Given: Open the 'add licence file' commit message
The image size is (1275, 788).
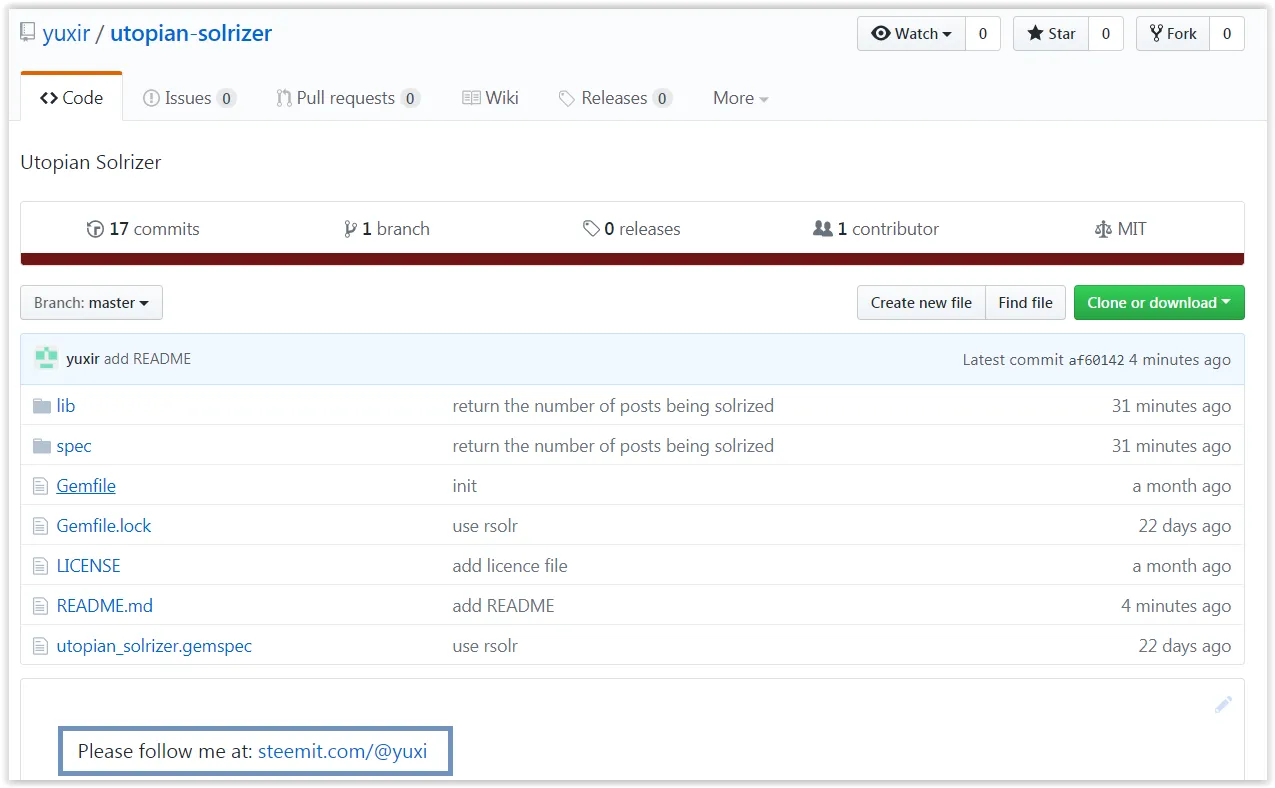Looking at the screenshot, I should click(x=510, y=566).
